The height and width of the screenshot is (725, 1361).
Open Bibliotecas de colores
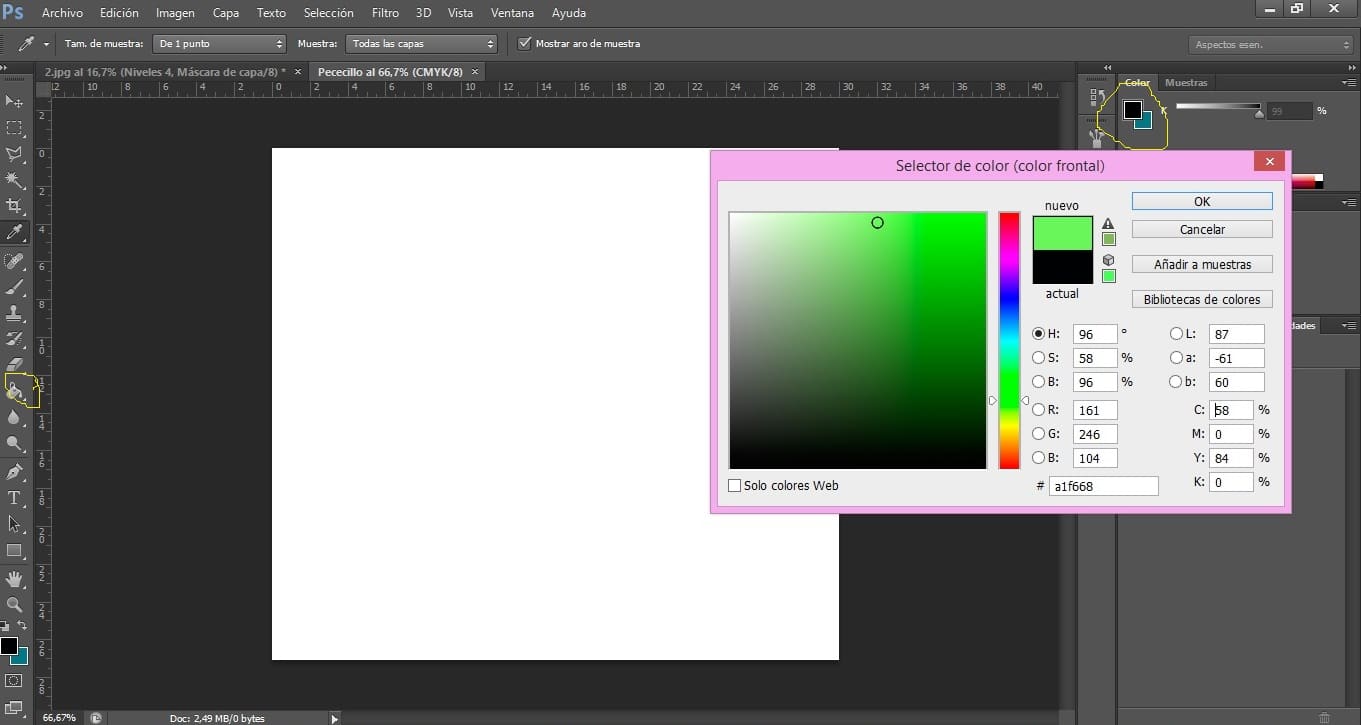pyautogui.click(x=1202, y=300)
